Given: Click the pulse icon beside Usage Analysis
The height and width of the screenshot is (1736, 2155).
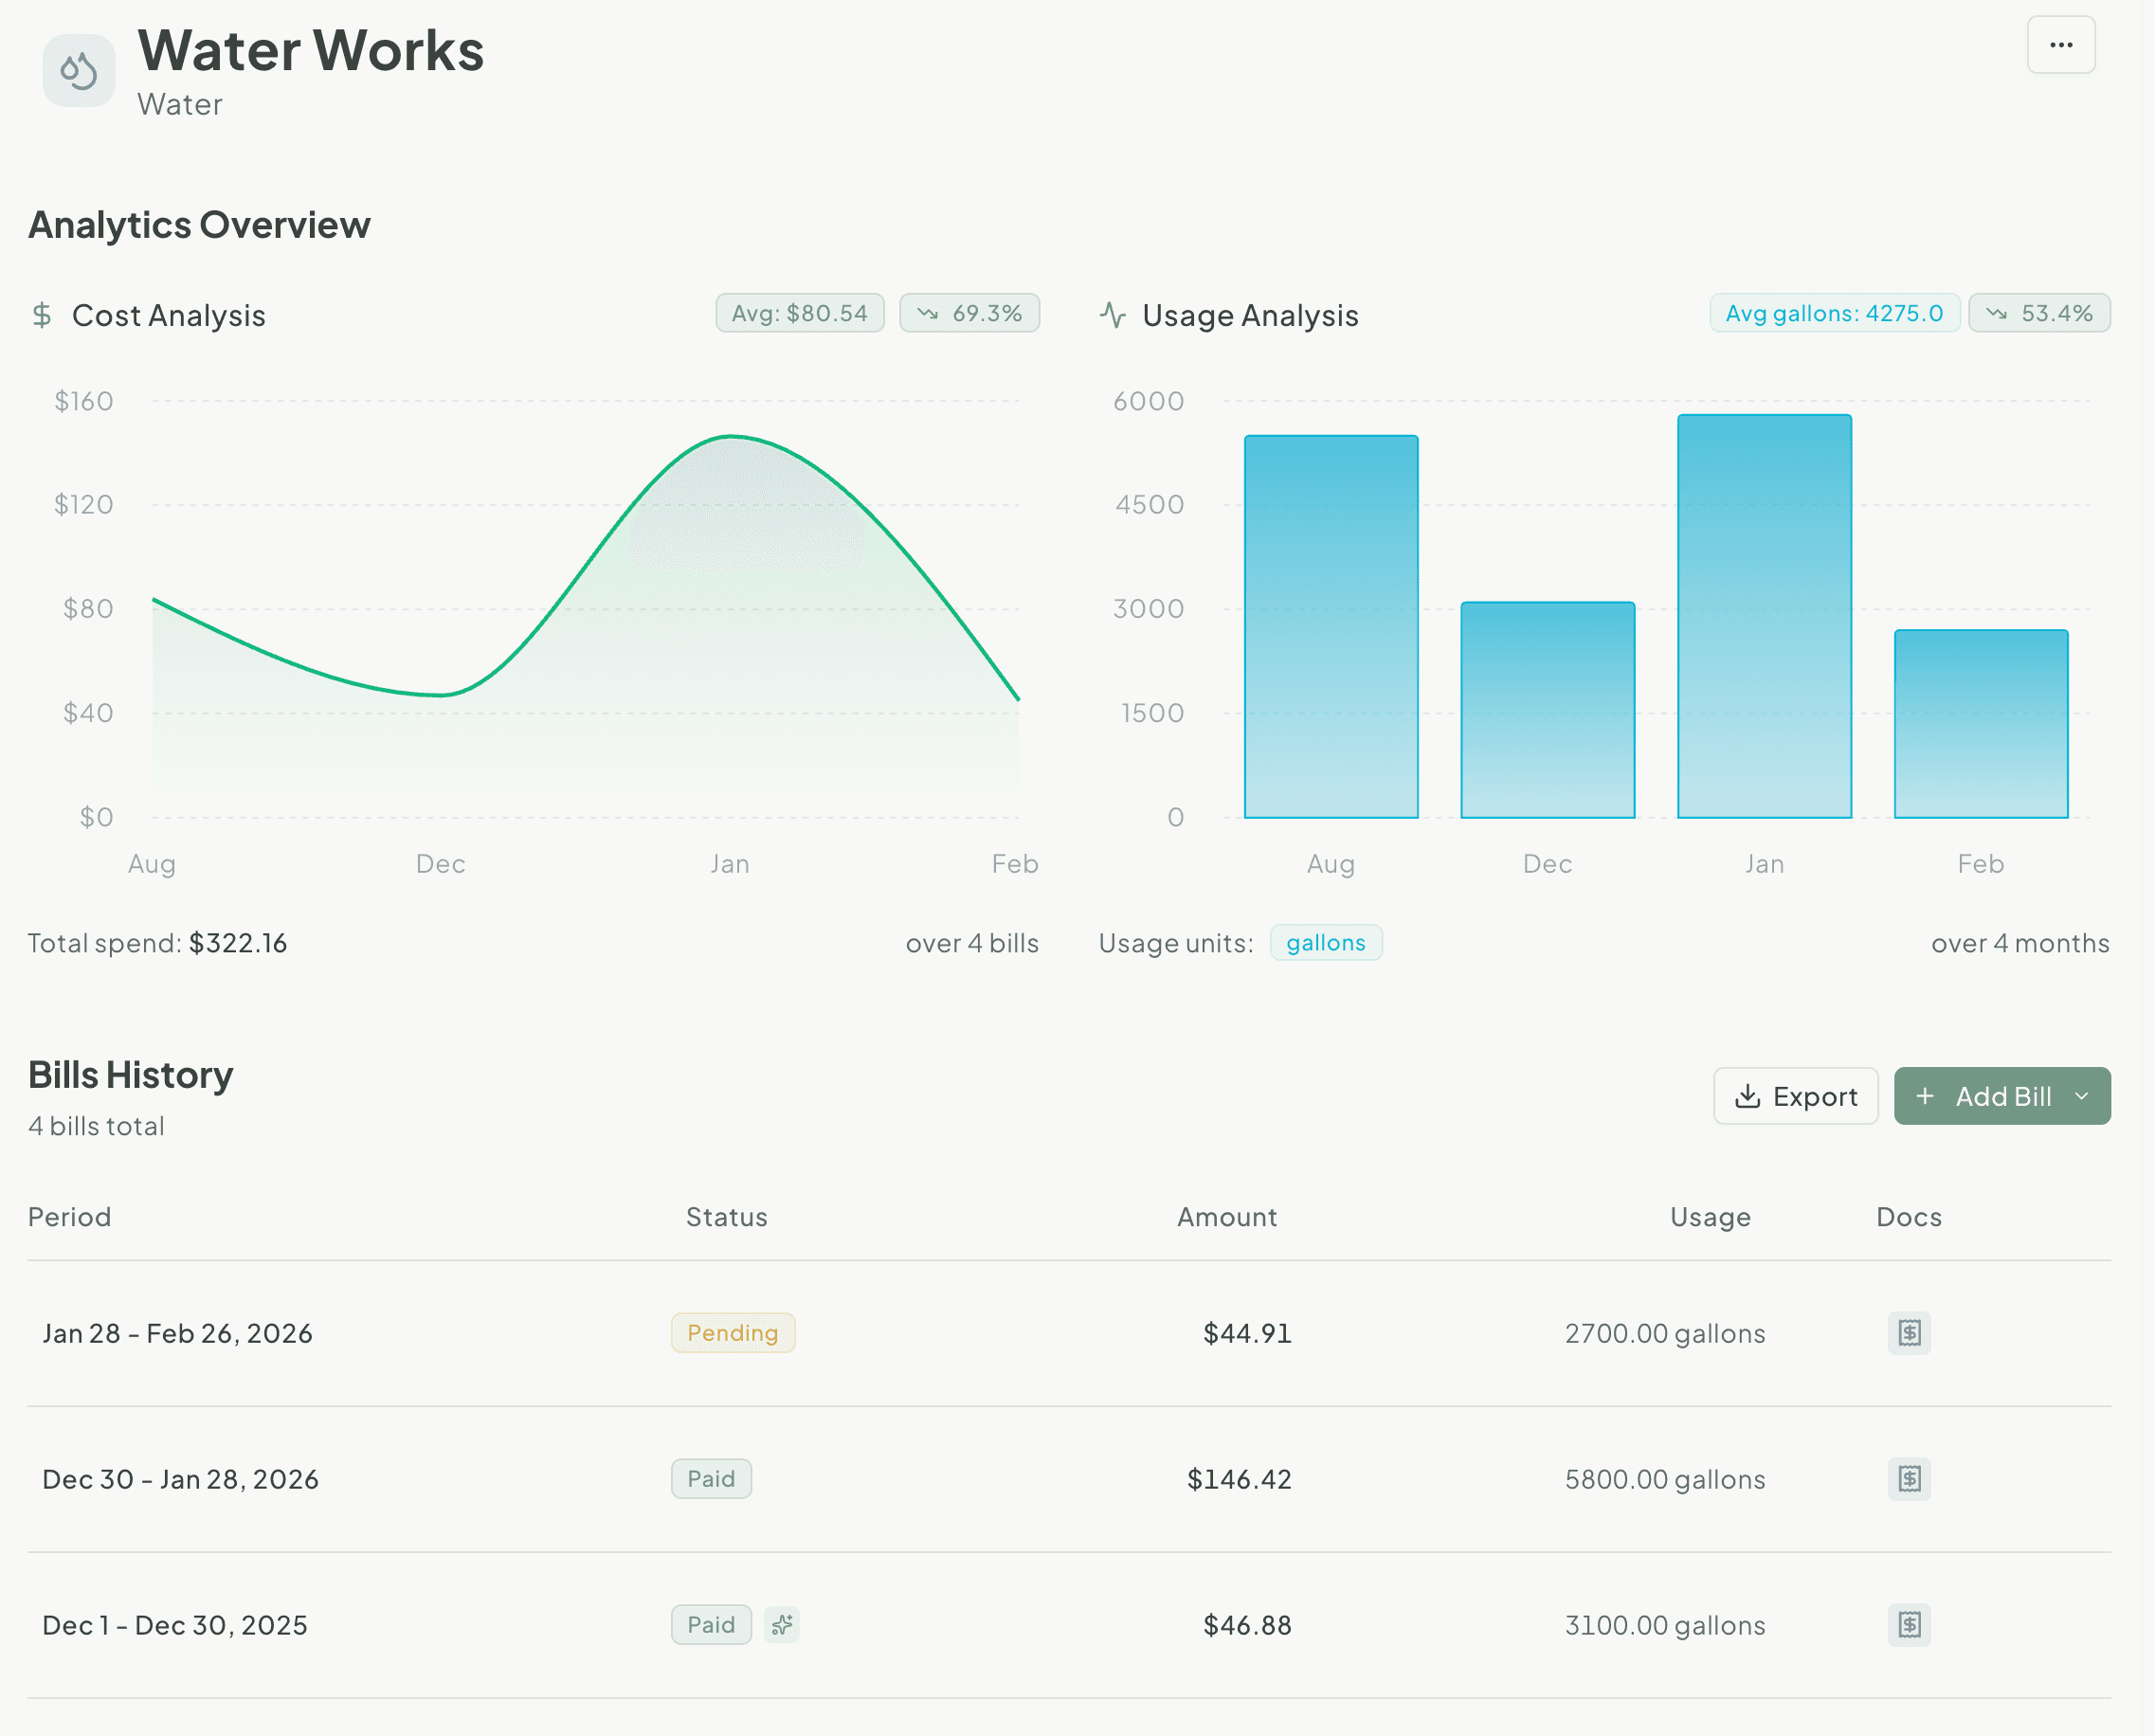Looking at the screenshot, I should 1113,314.
